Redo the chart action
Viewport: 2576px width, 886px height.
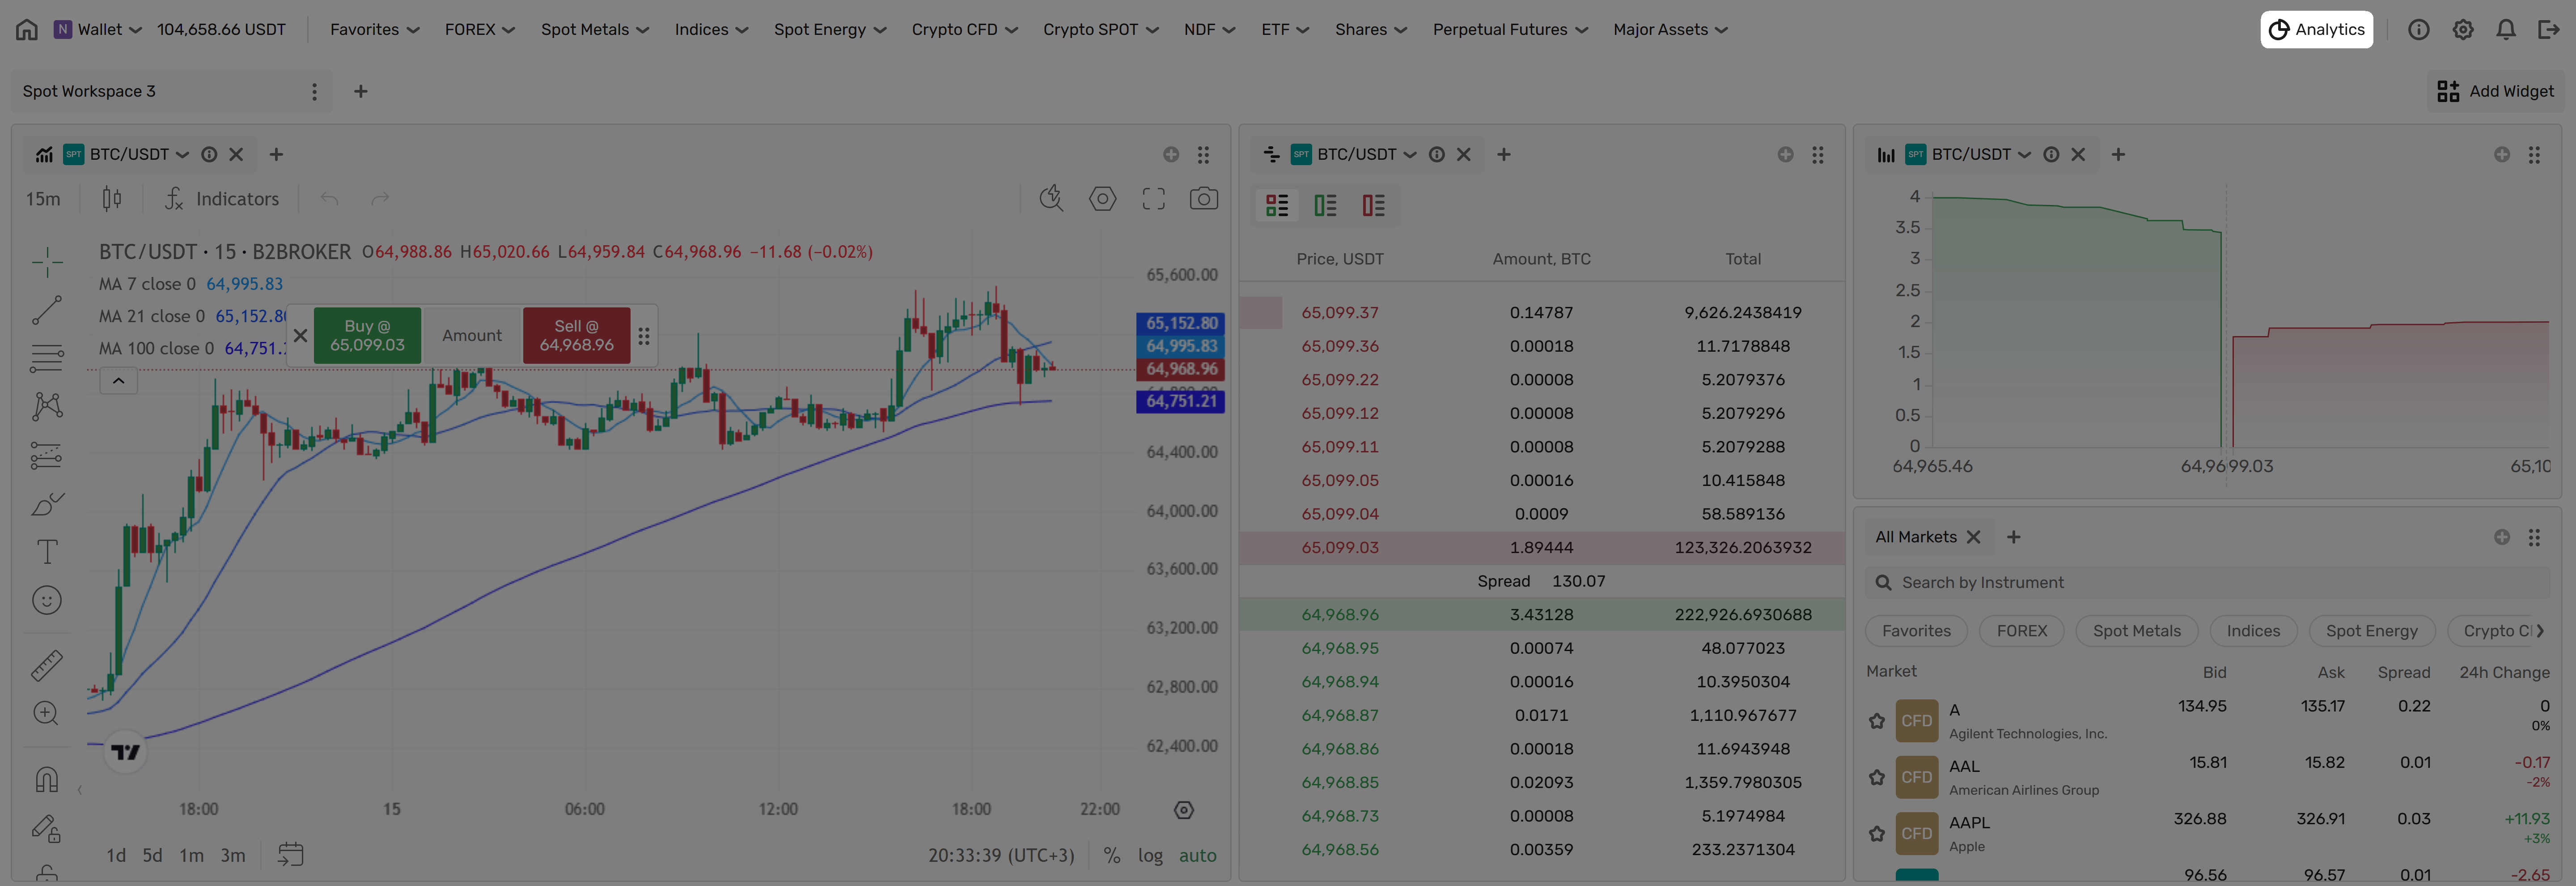click(x=380, y=199)
